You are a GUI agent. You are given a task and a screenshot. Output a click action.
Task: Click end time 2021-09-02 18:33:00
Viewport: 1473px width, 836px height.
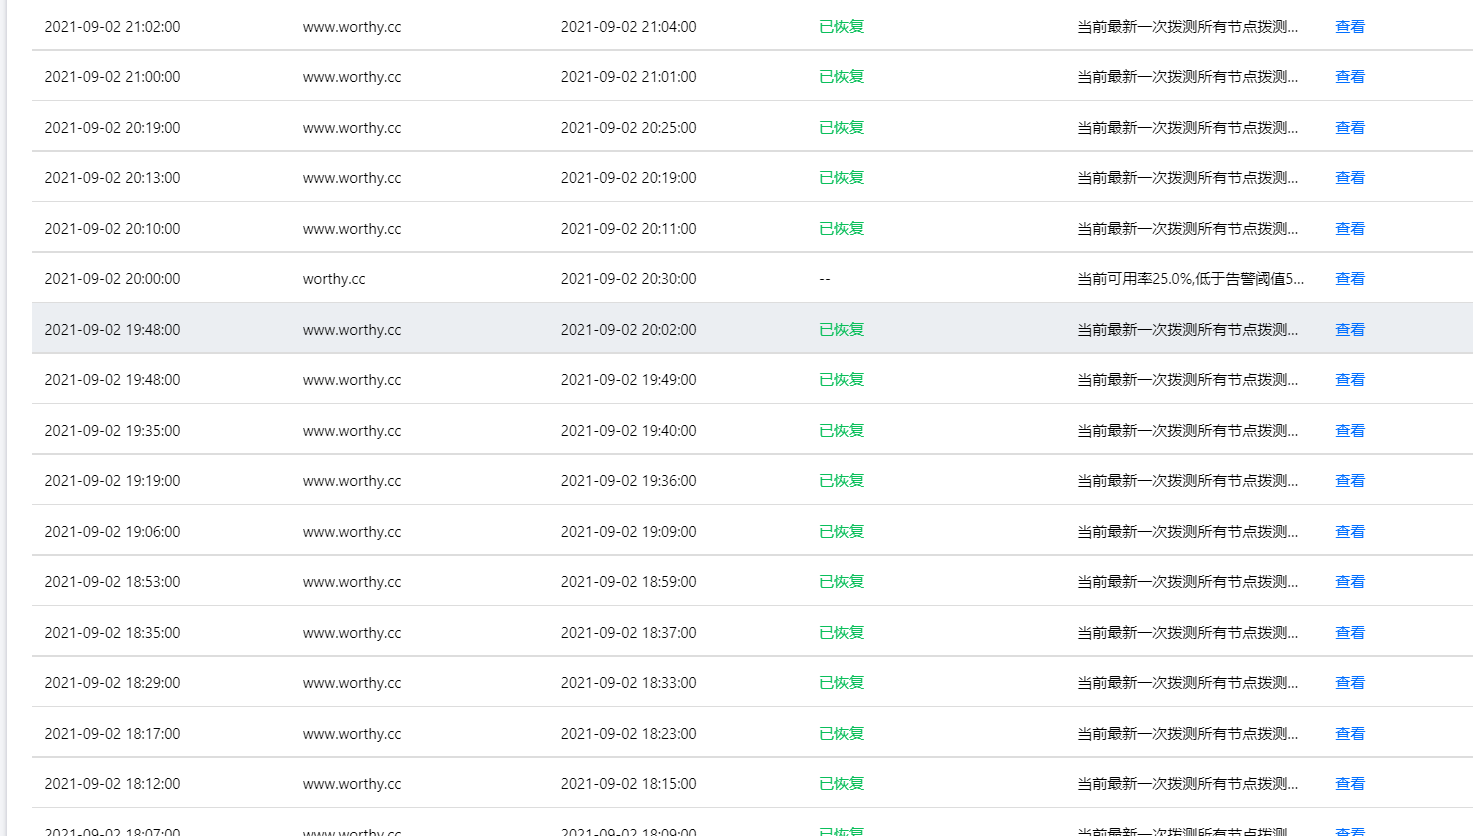tap(628, 683)
